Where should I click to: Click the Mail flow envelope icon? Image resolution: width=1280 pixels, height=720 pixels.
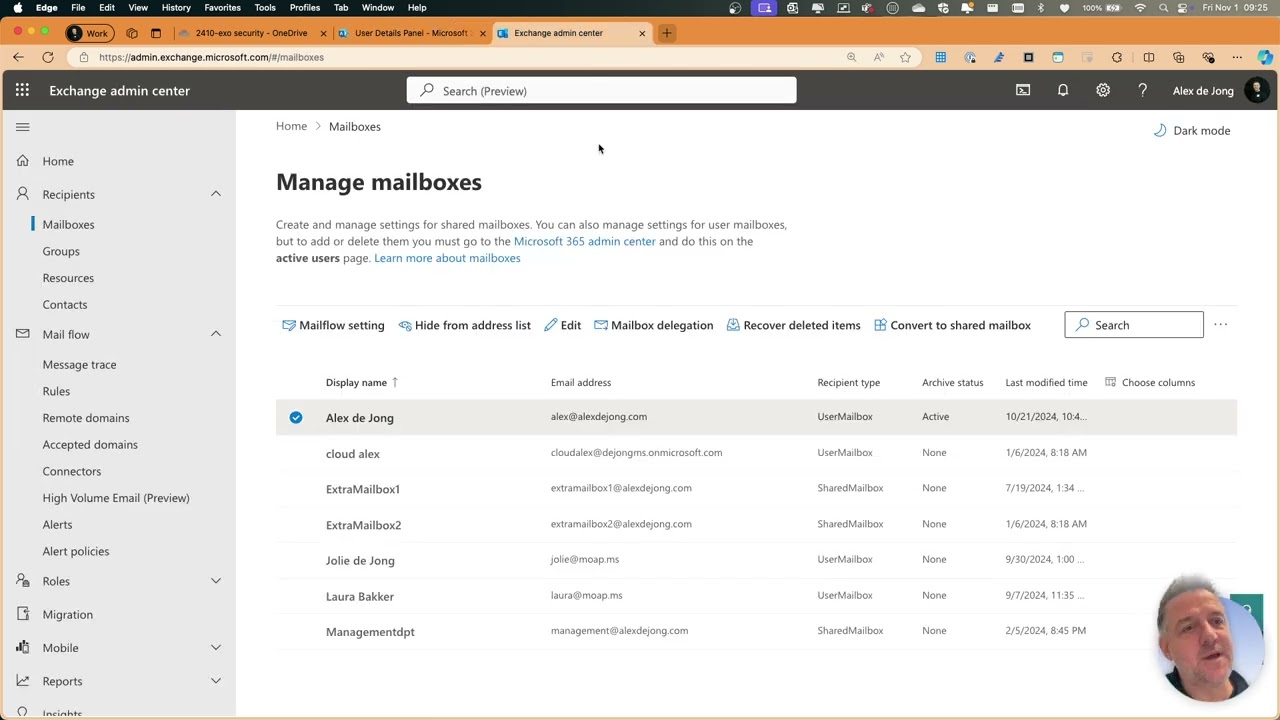[x=23, y=334]
